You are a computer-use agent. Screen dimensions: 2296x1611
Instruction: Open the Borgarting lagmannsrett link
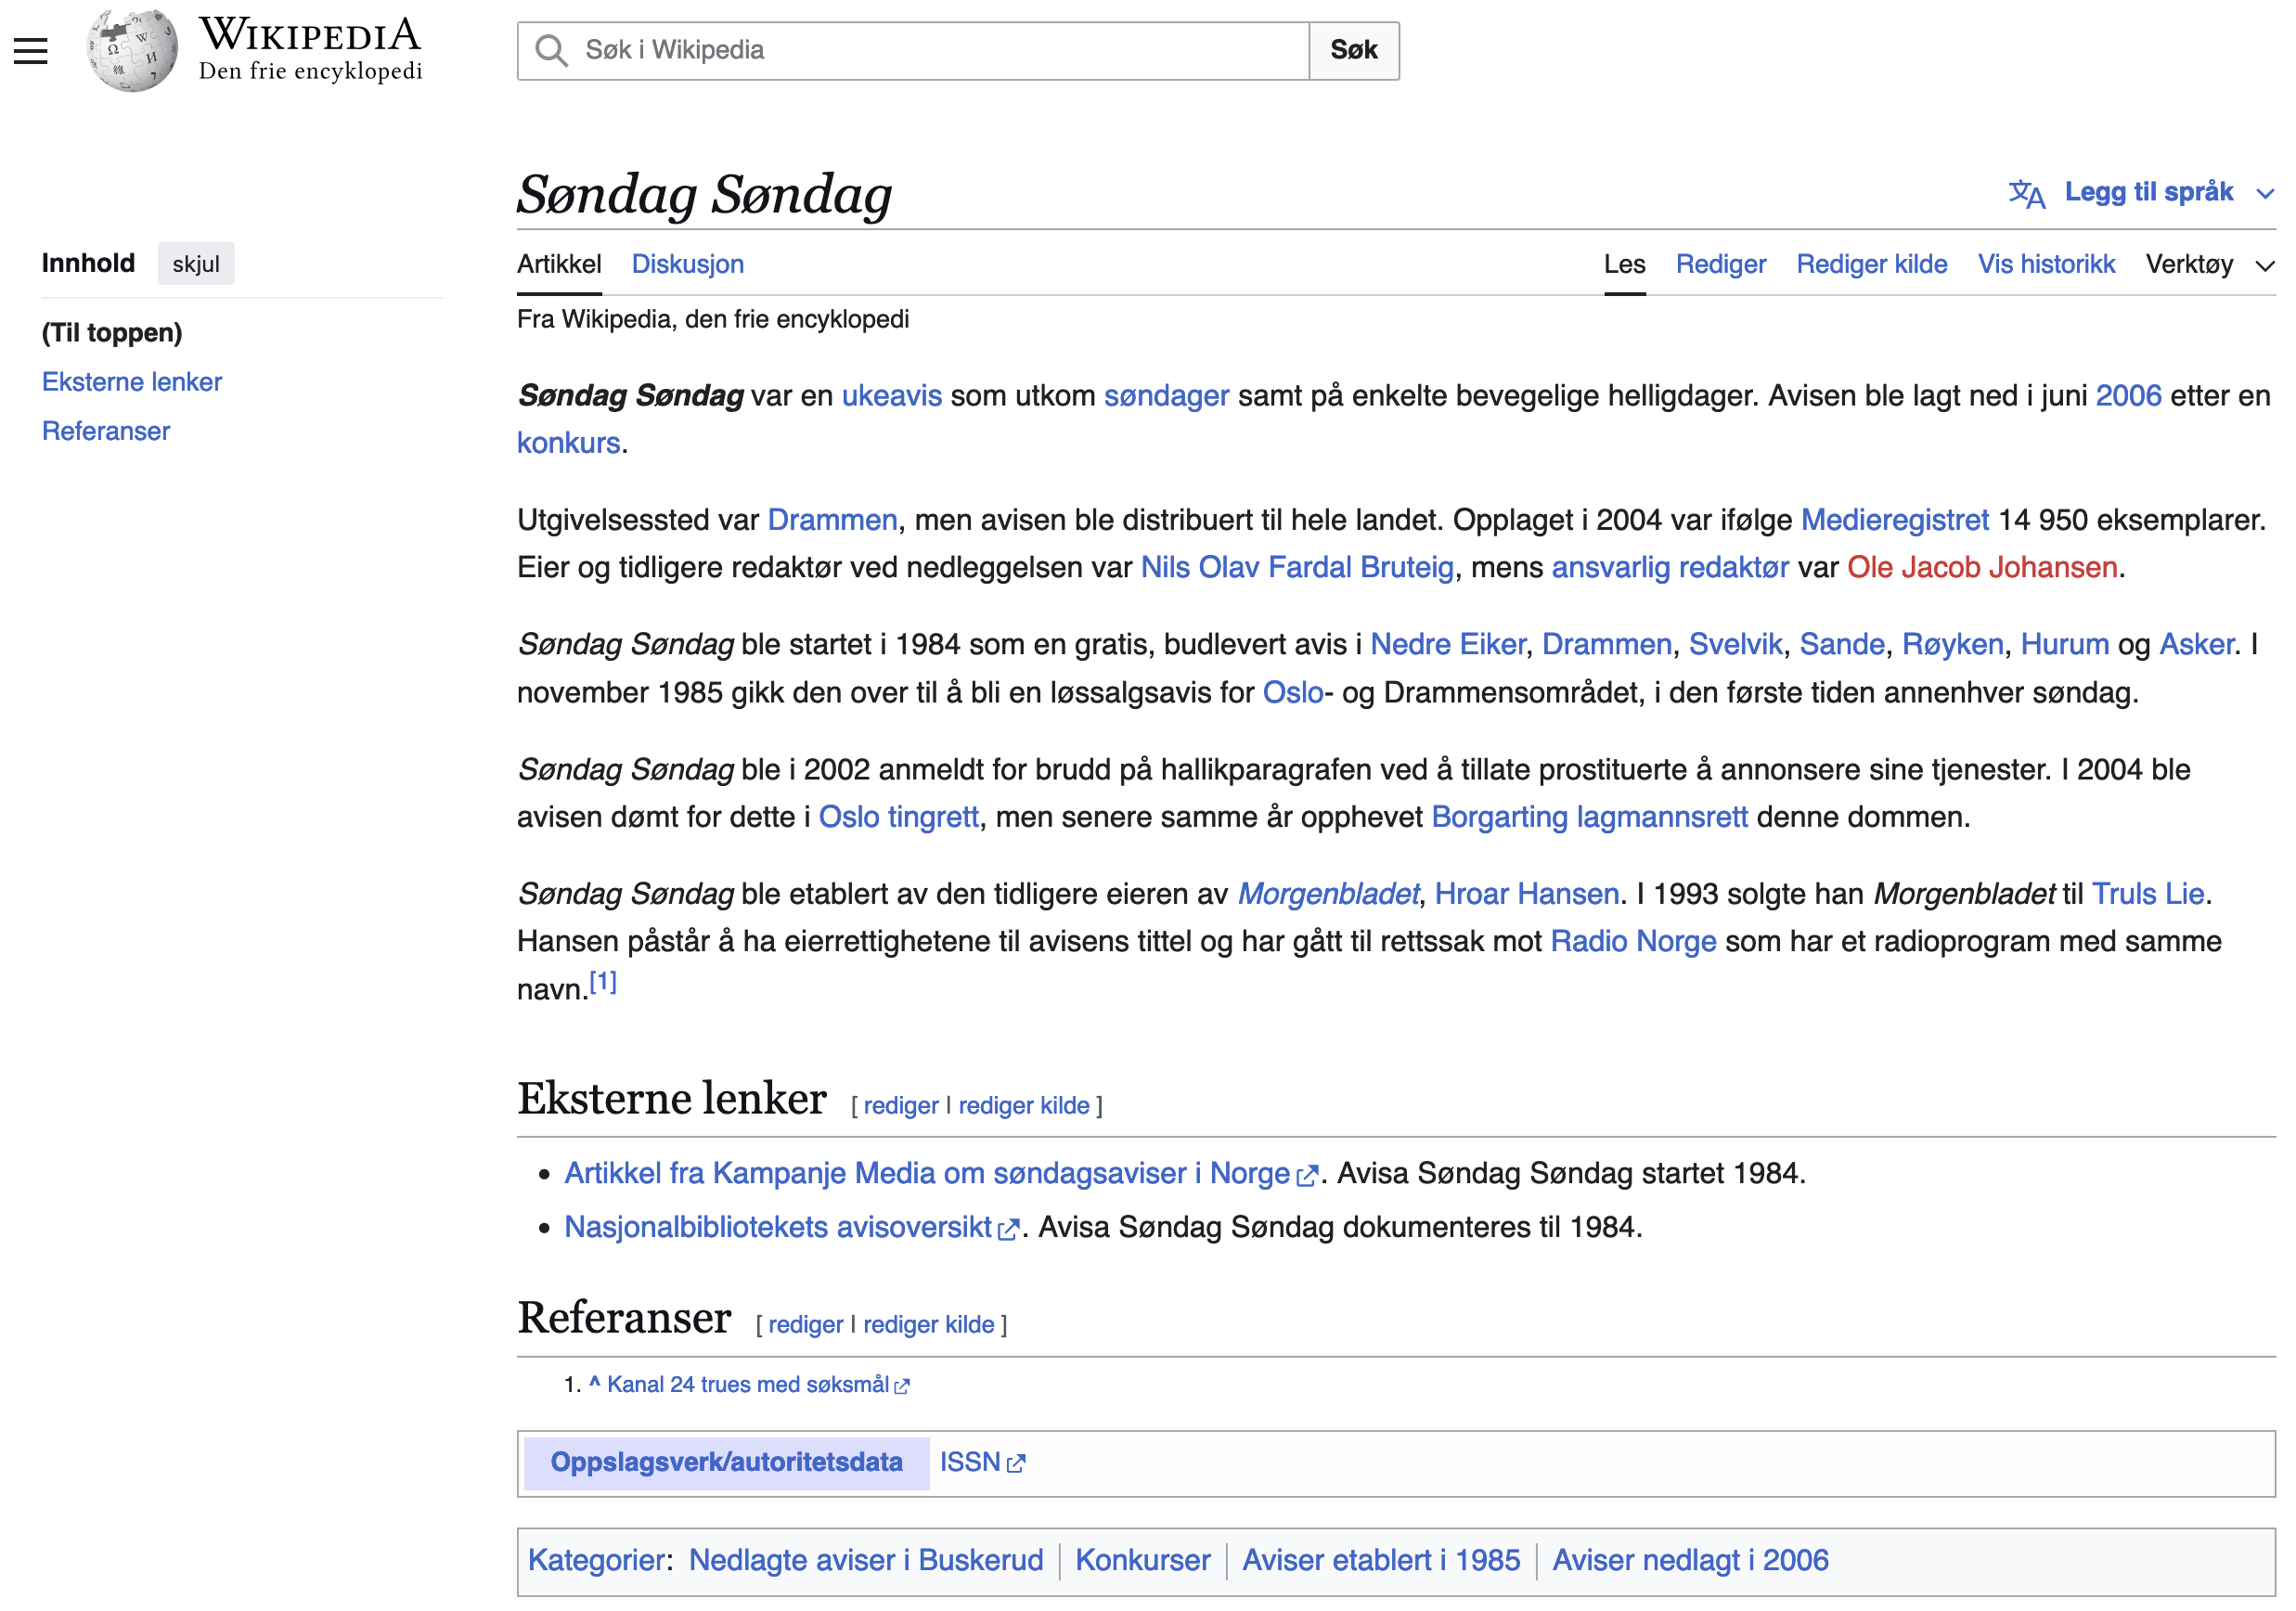1590,818
